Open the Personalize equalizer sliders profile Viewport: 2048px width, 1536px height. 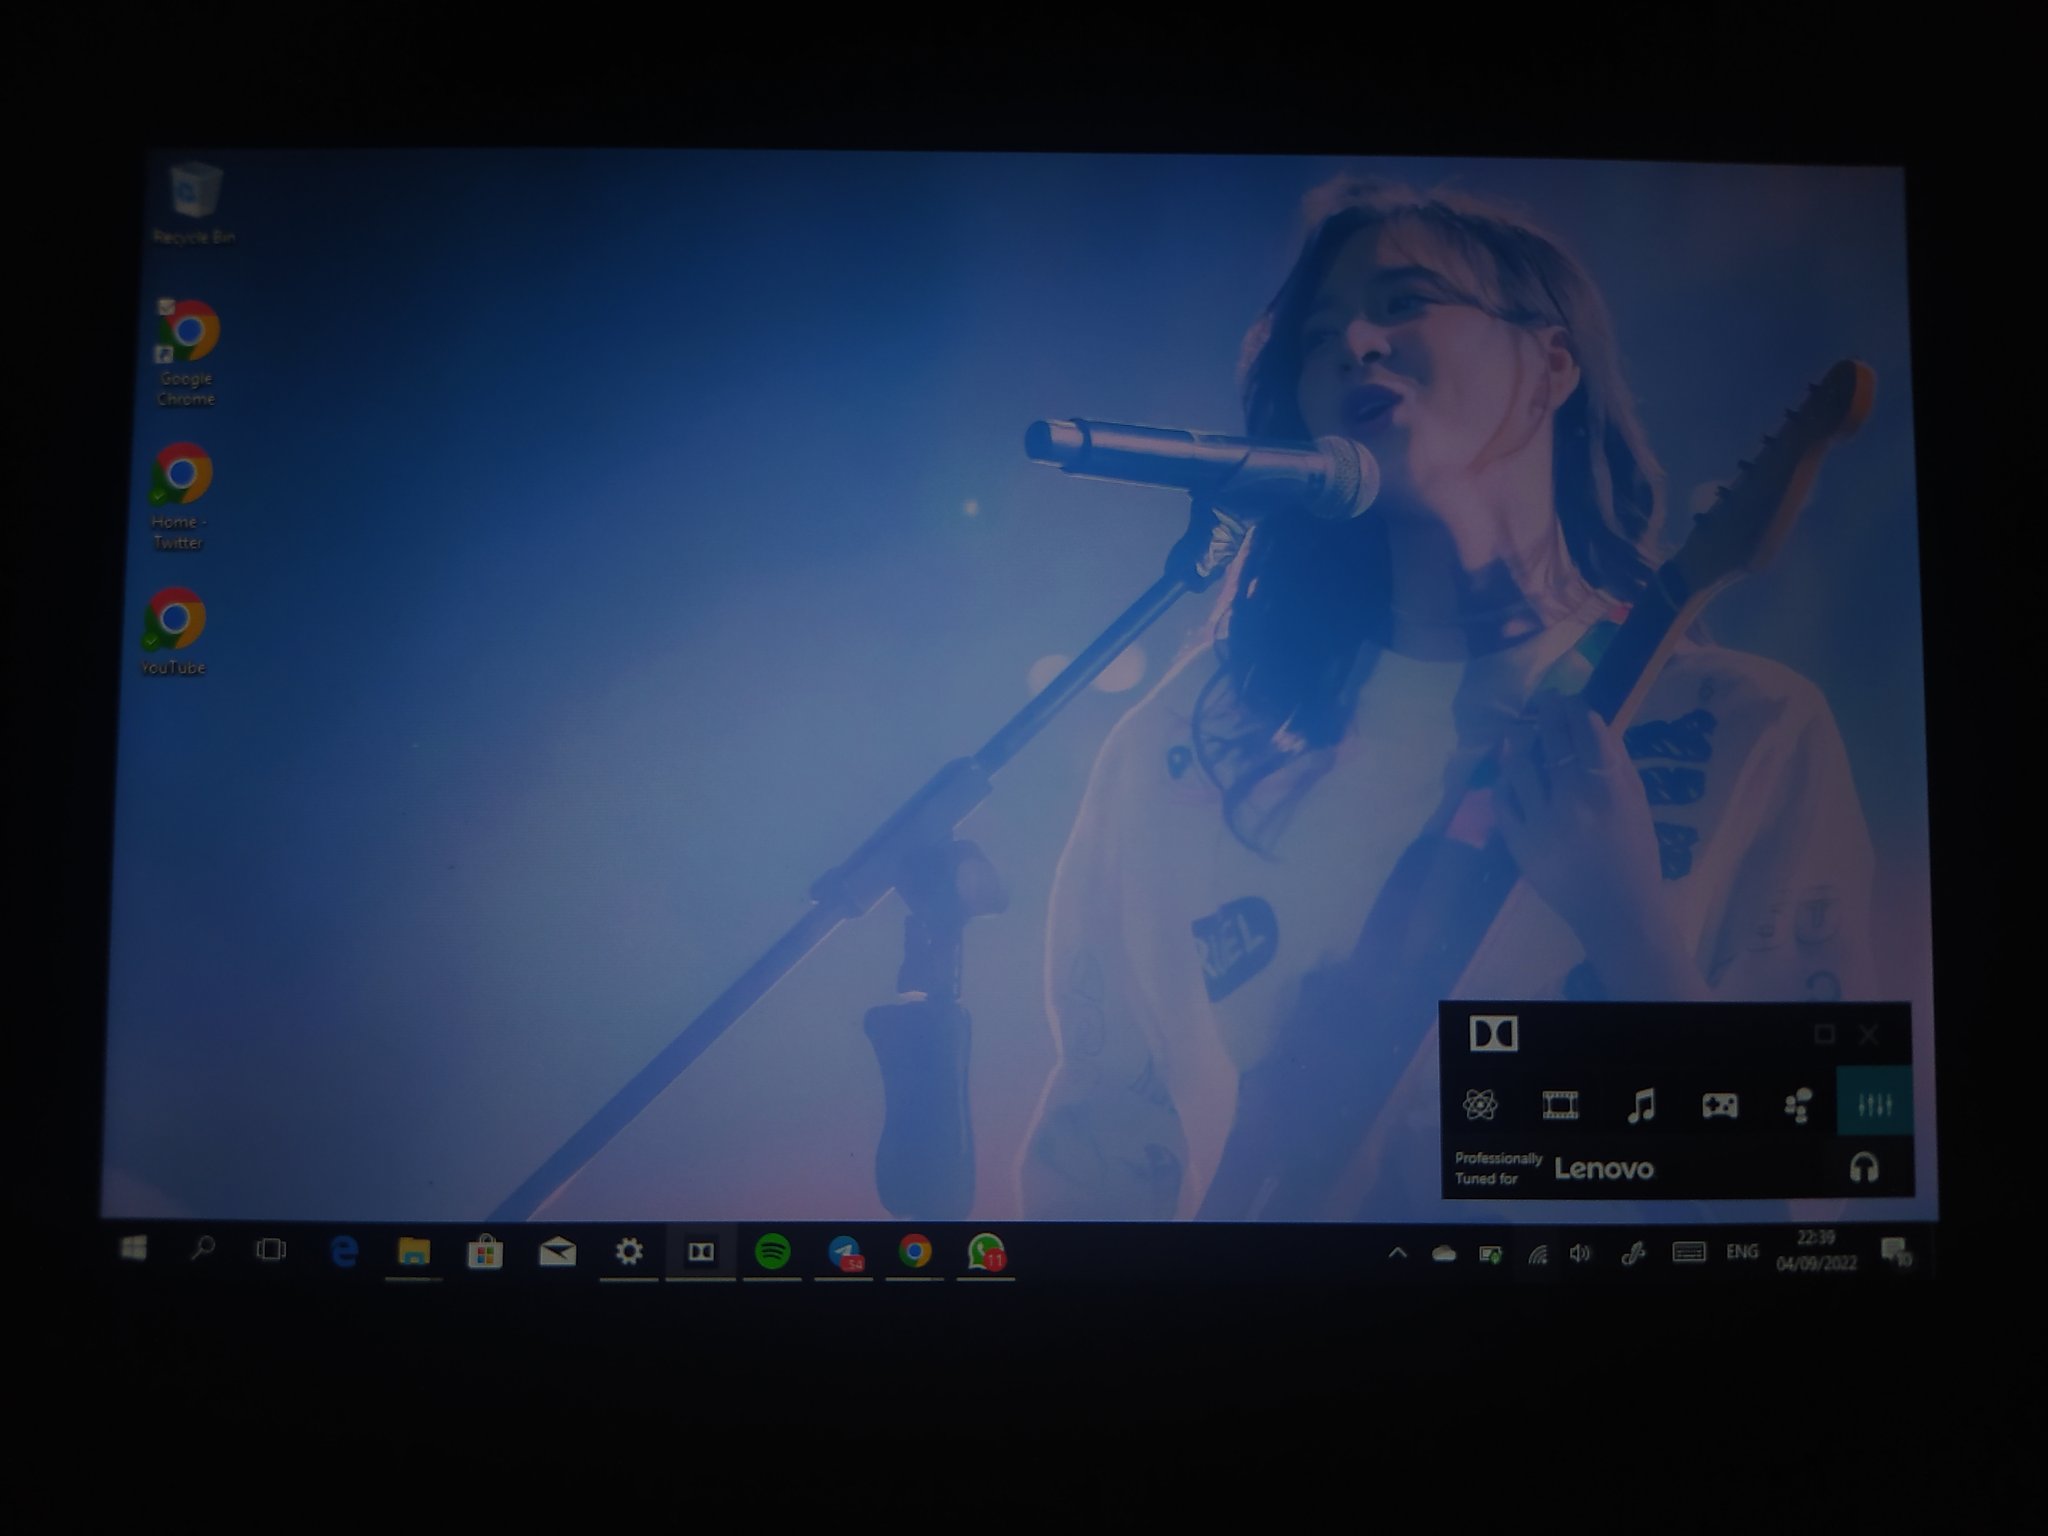tap(1874, 1104)
